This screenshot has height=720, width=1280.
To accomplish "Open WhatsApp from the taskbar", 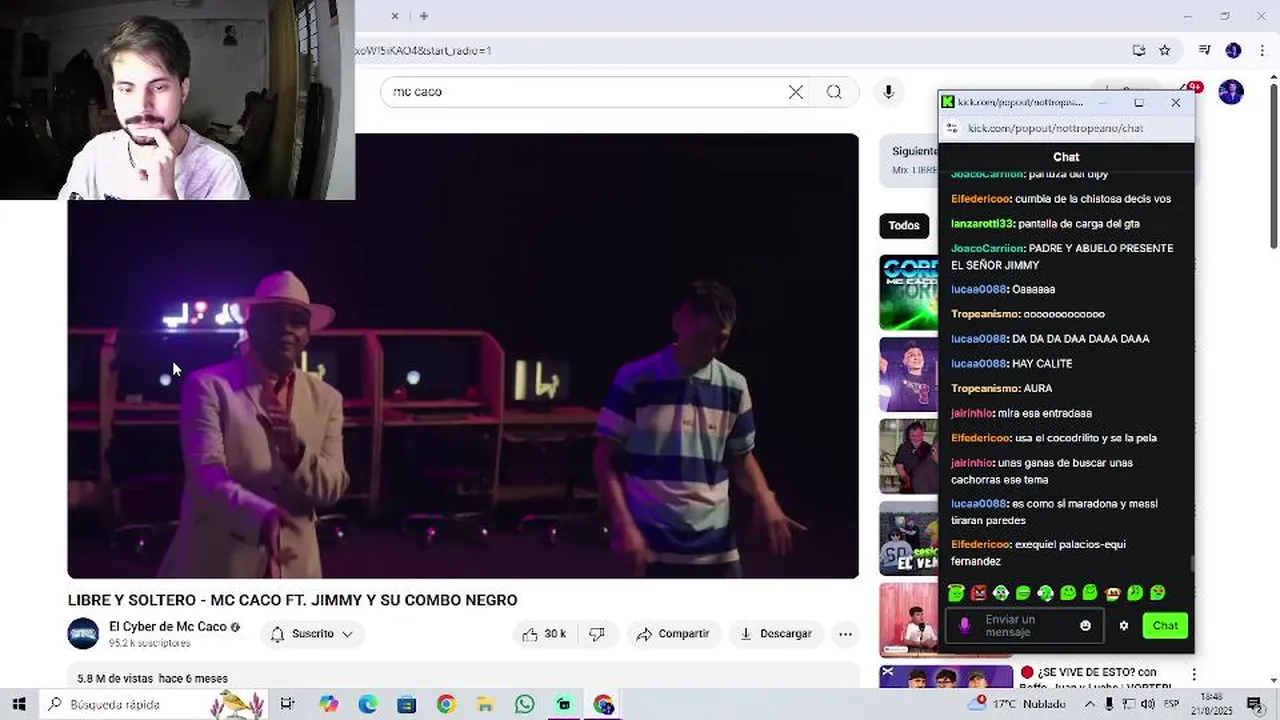I will click(x=525, y=704).
